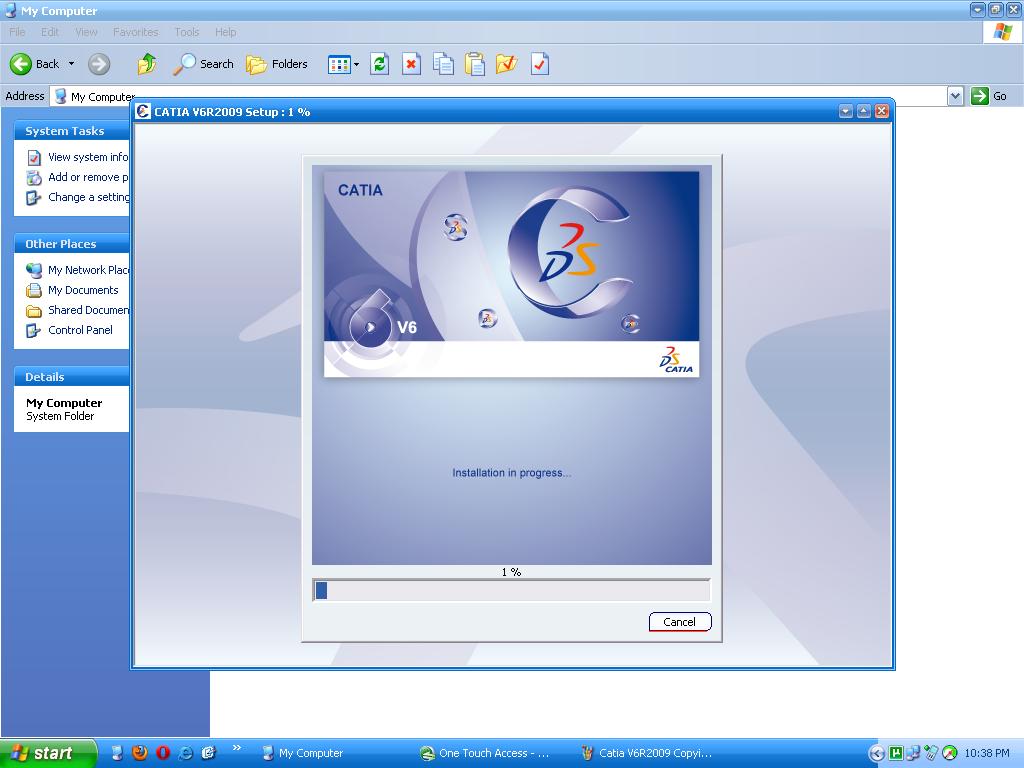The width and height of the screenshot is (1024, 768).
Task: Open the File menu
Action: click(18, 32)
